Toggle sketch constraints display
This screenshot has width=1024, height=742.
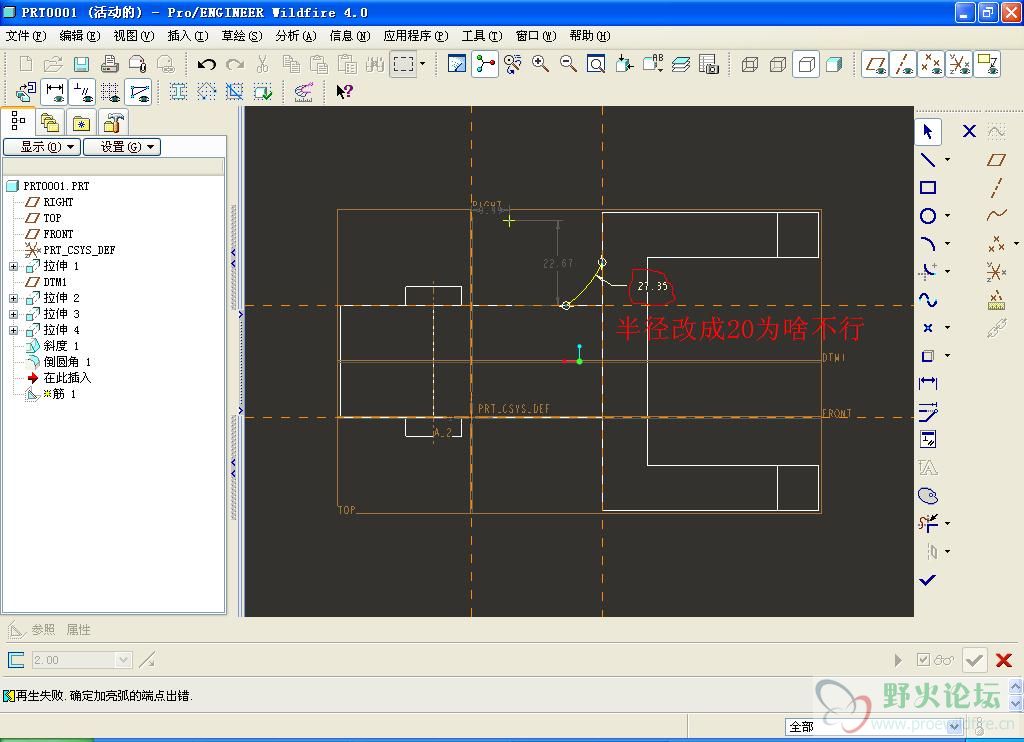pos(83,91)
